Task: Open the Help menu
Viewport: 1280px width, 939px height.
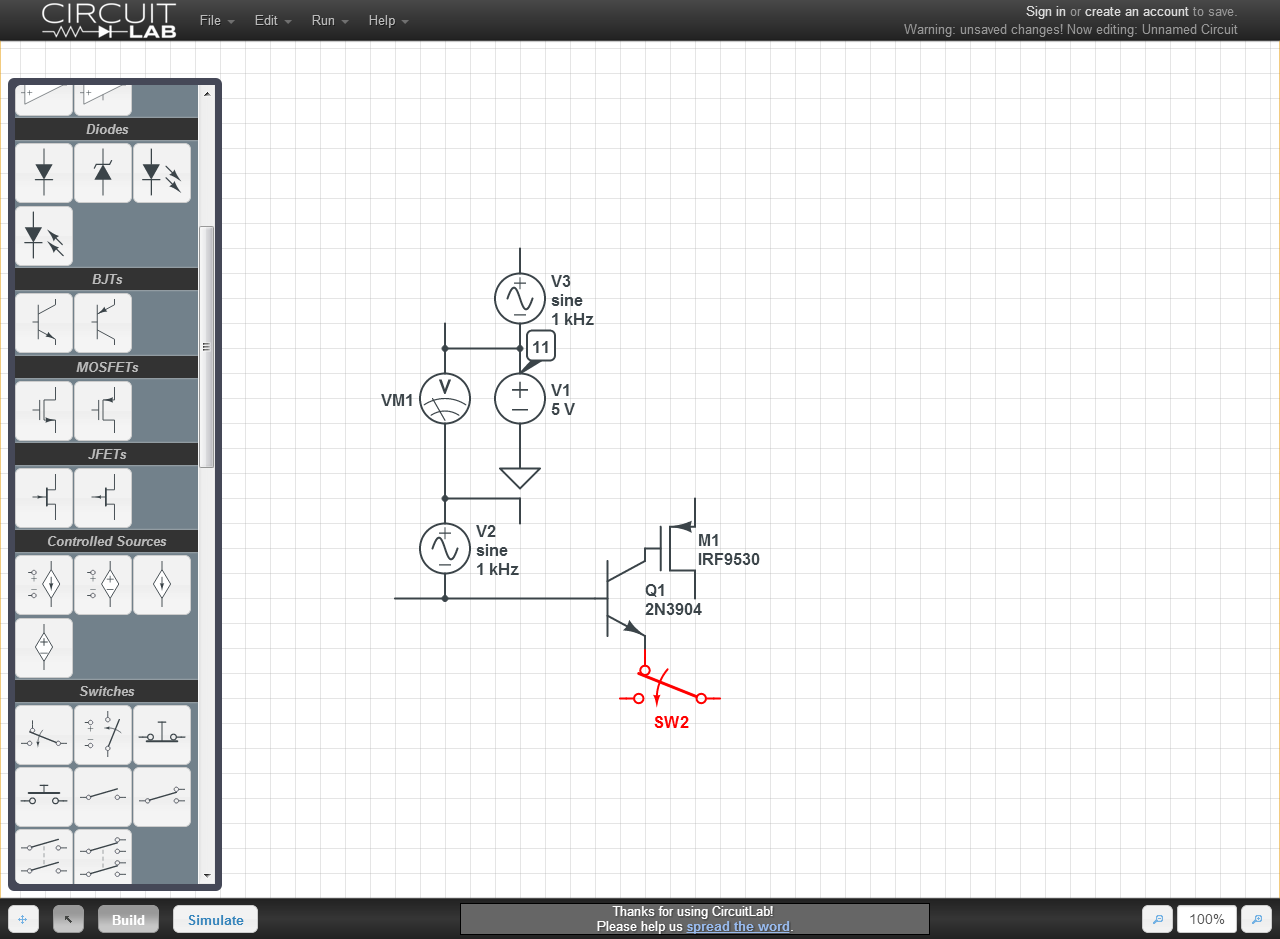Action: coord(388,20)
